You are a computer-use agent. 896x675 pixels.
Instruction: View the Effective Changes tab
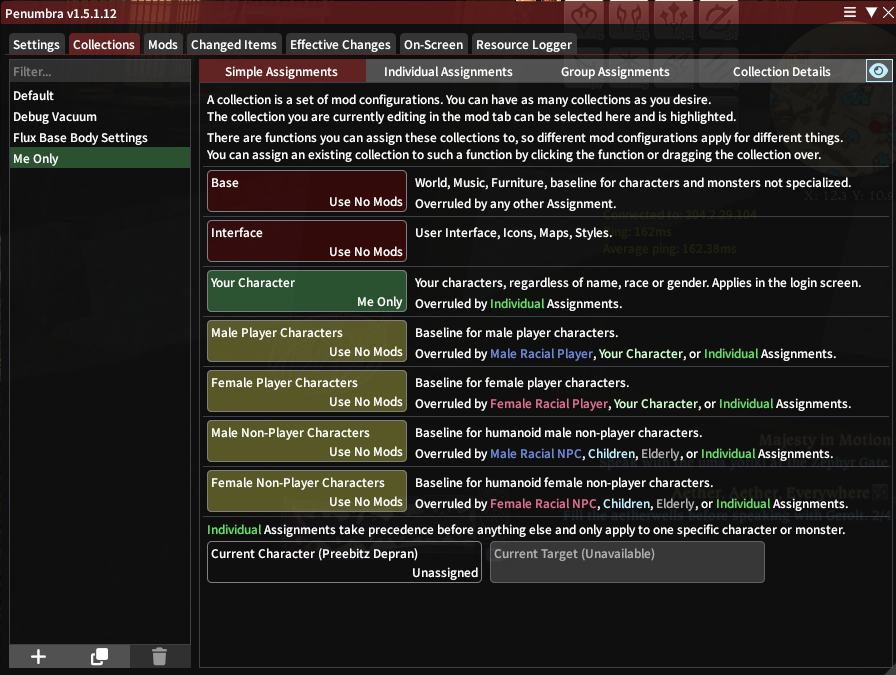pos(340,45)
